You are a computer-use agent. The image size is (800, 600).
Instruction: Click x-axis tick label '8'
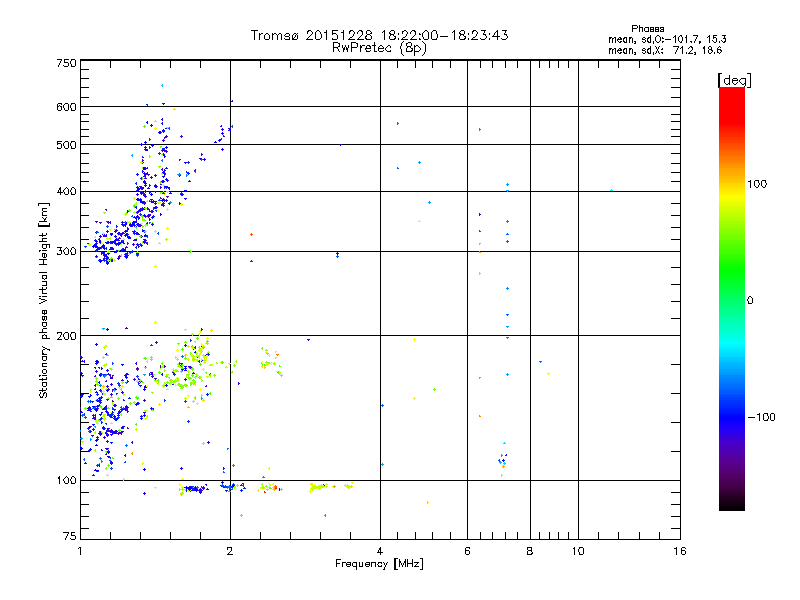click(x=530, y=551)
